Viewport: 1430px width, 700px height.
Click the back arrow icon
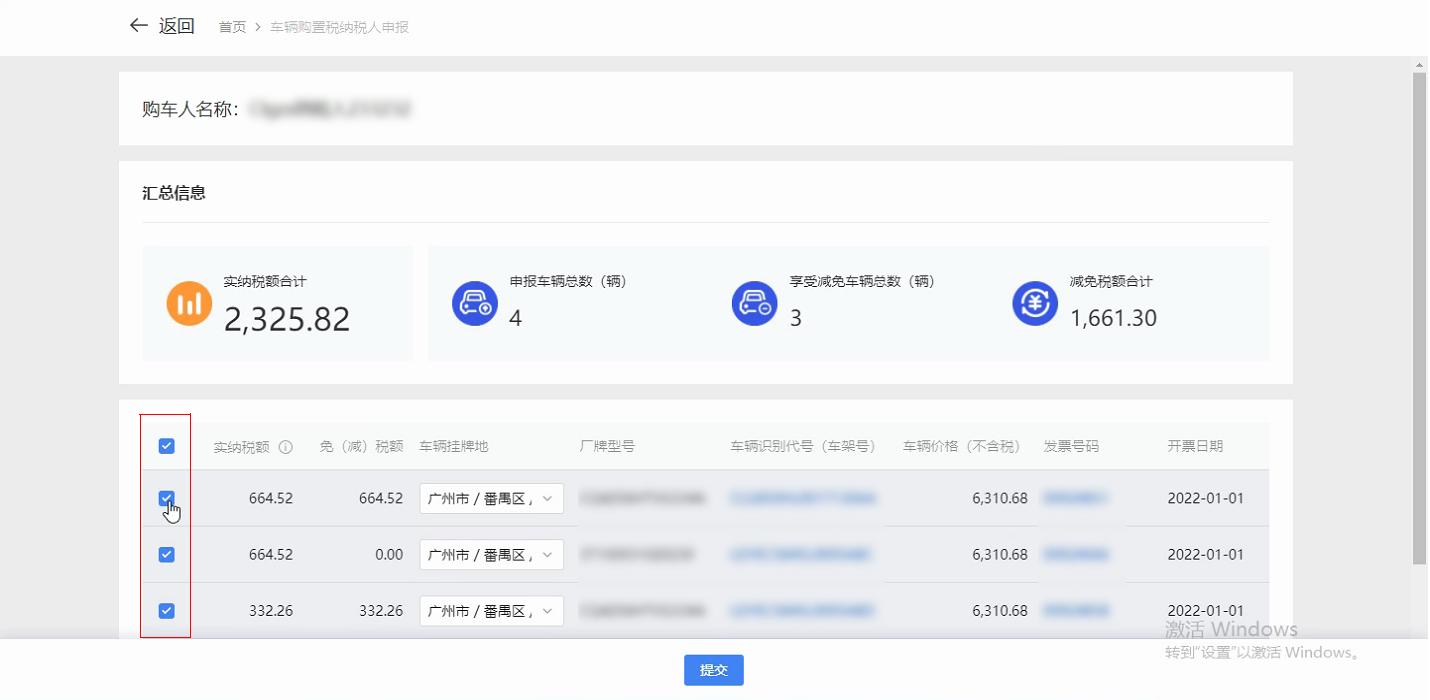coord(138,26)
